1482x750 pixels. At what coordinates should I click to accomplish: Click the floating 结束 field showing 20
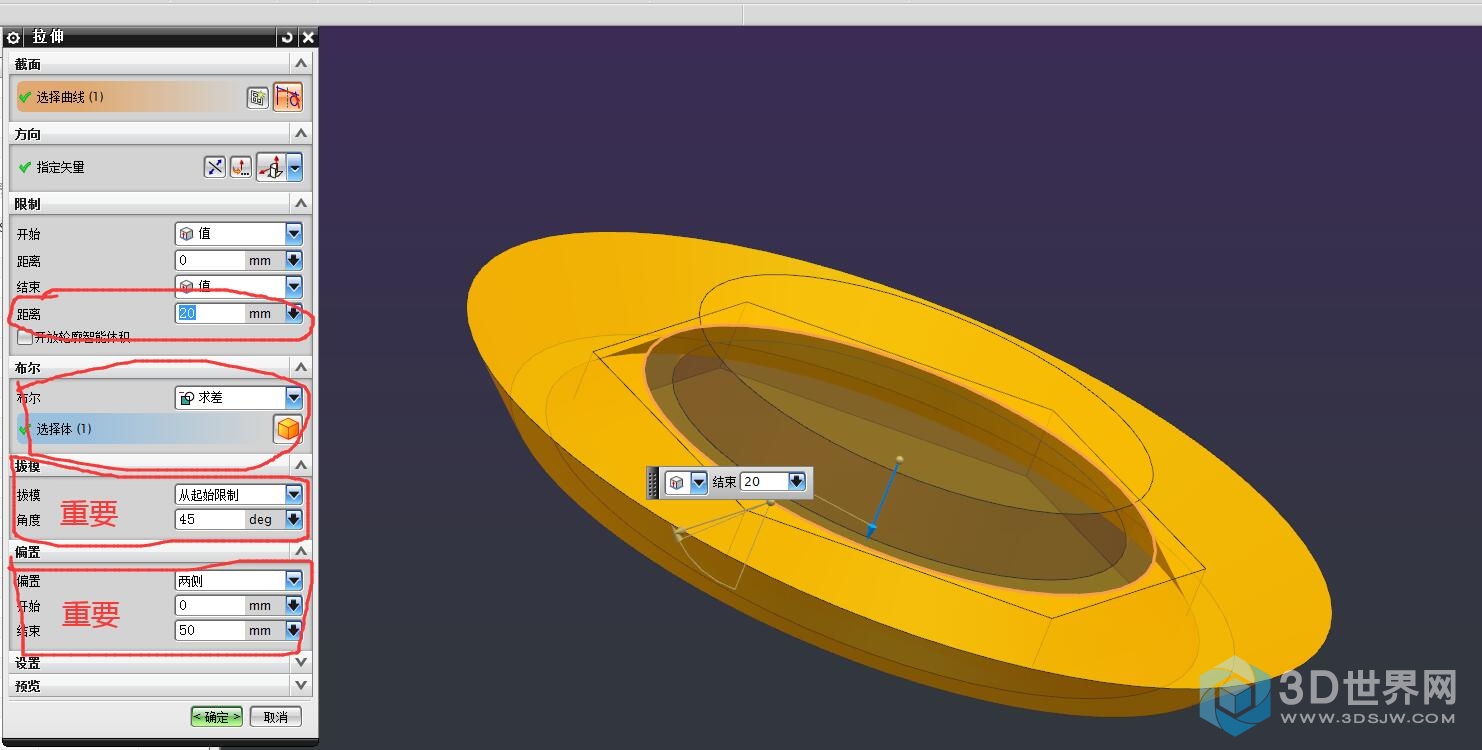click(x=764, y=482)
